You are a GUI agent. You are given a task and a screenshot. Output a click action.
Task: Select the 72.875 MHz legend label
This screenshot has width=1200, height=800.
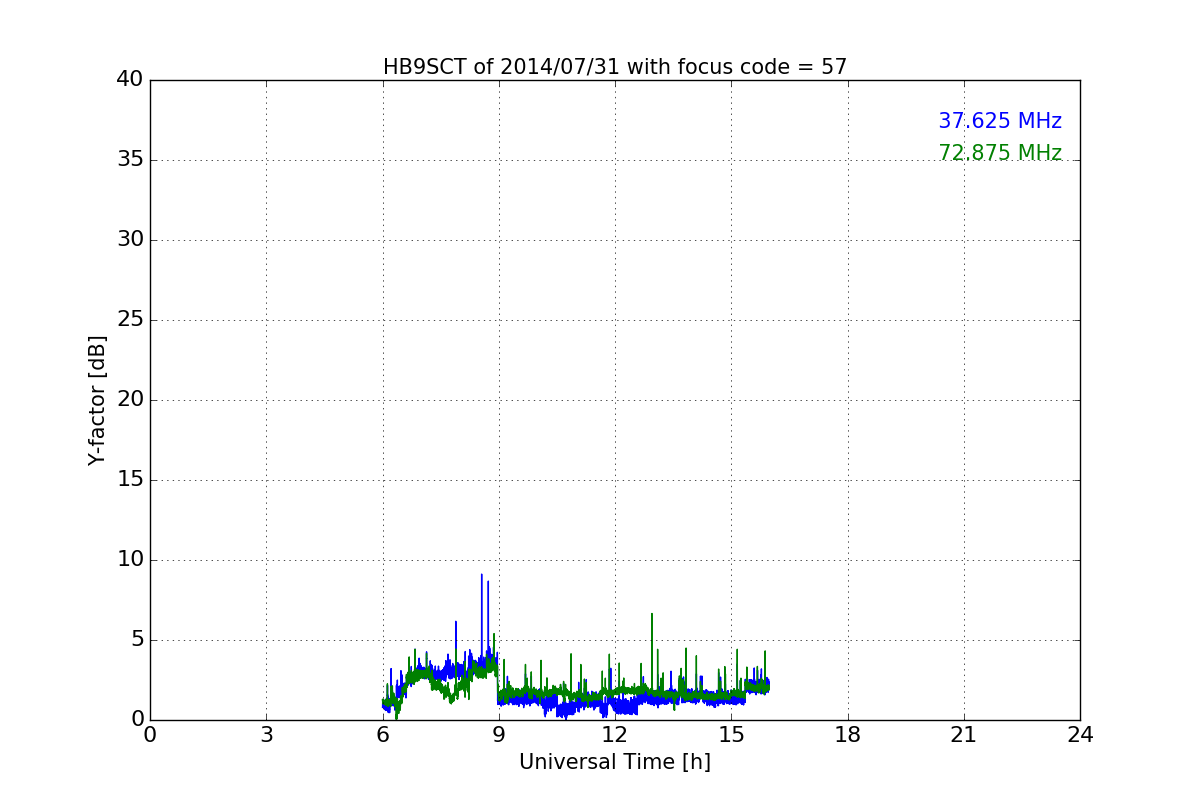click(1000, 153)
